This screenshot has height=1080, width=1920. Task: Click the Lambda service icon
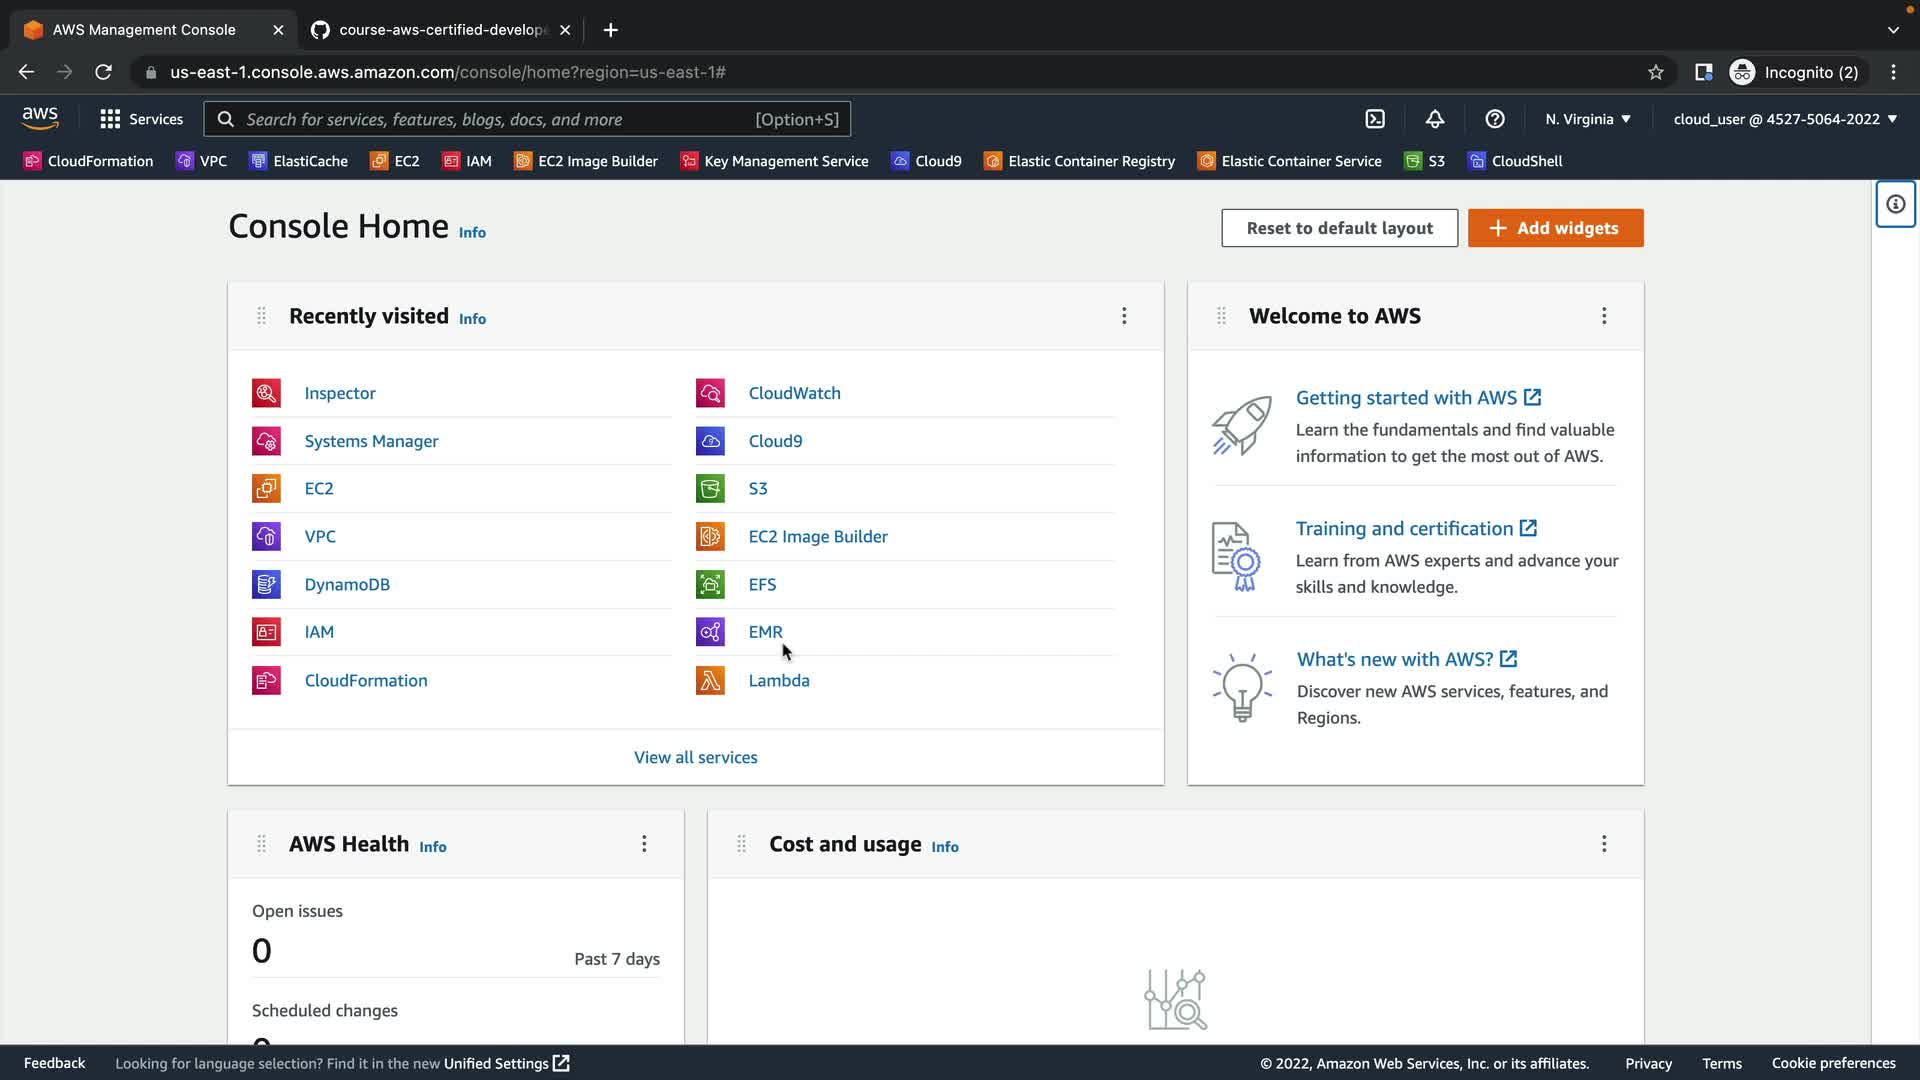coord(710,681)
